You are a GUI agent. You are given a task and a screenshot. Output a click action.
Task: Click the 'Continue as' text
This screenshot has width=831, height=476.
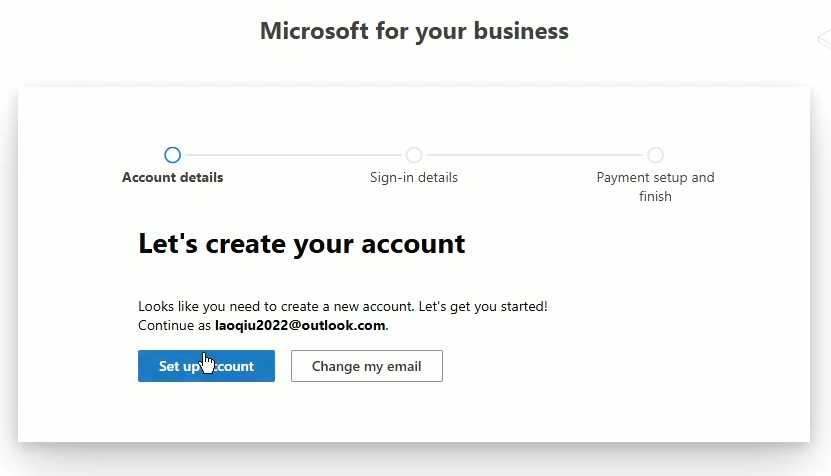[175, 326]
